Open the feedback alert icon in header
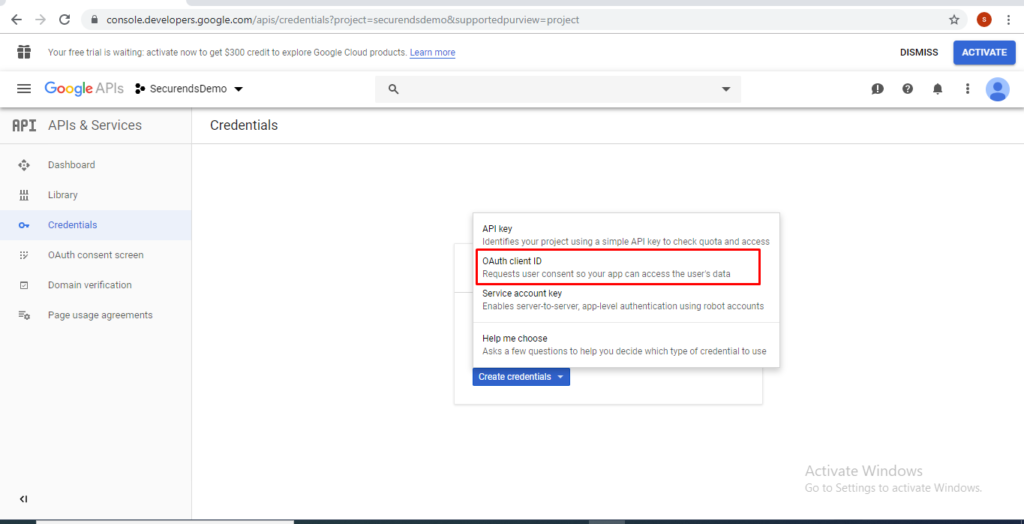Viewport: 1024px width, 524px height. point(877,89)
